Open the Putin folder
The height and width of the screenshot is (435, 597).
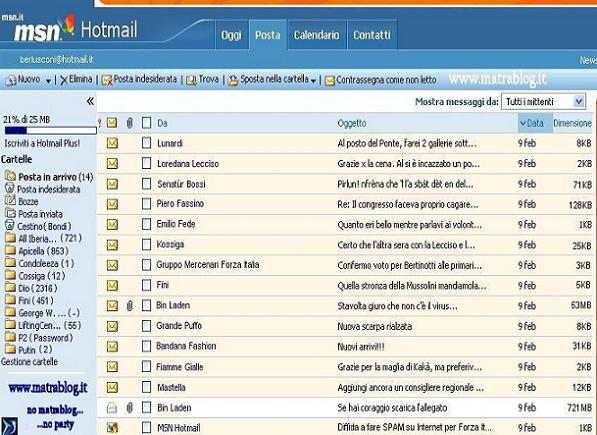(x=29, y=349)
